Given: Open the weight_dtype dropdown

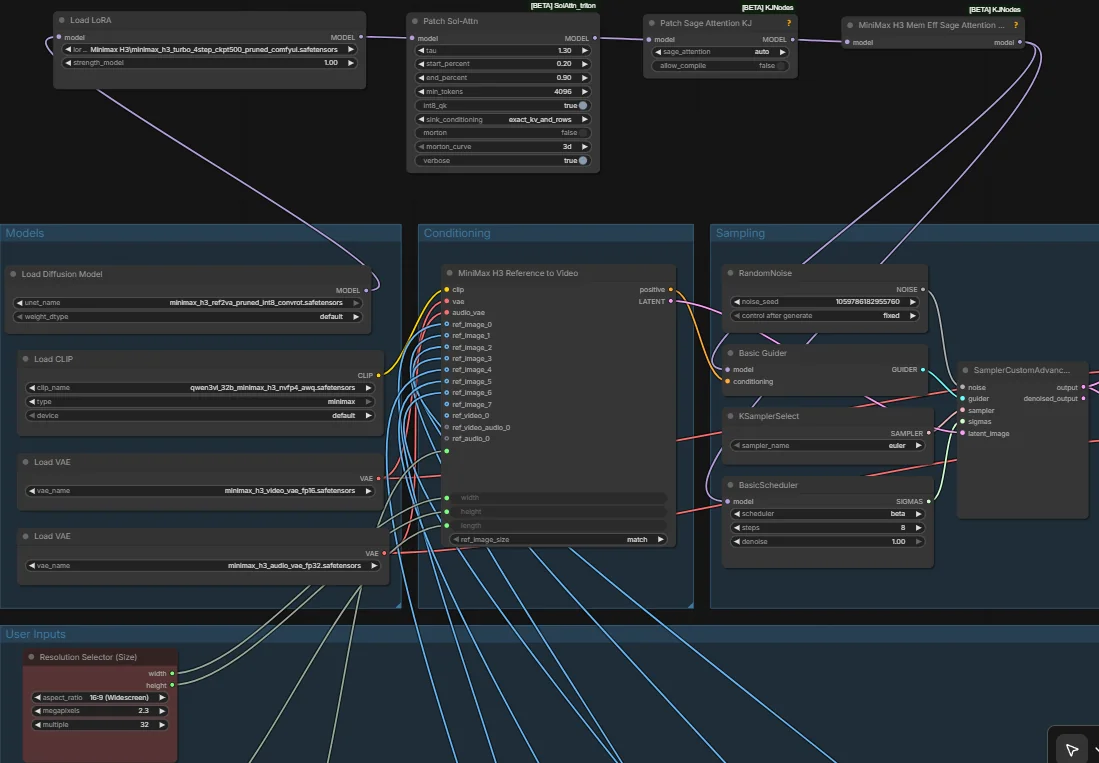Looking at the screenshot, I should tap(188, 317).
